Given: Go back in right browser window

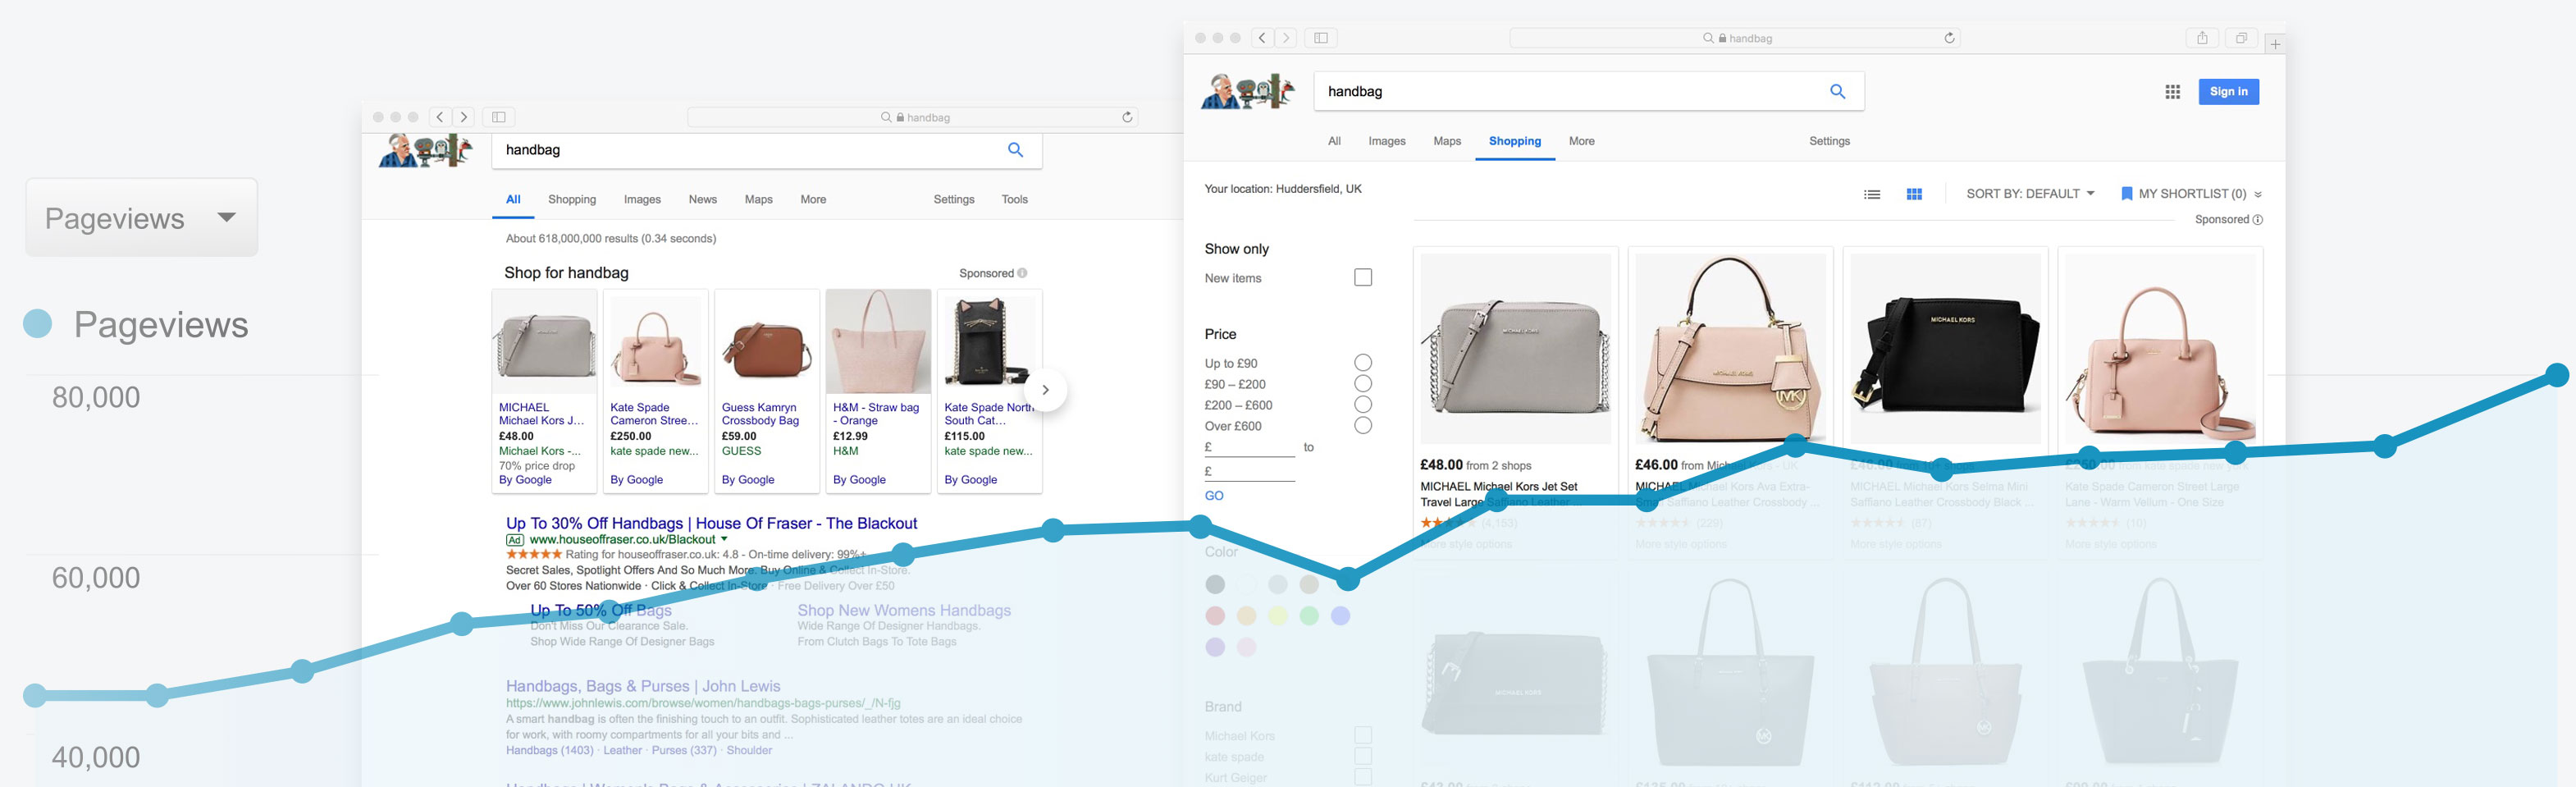Looking at the screenshot, I should (x=1263, y=38).
